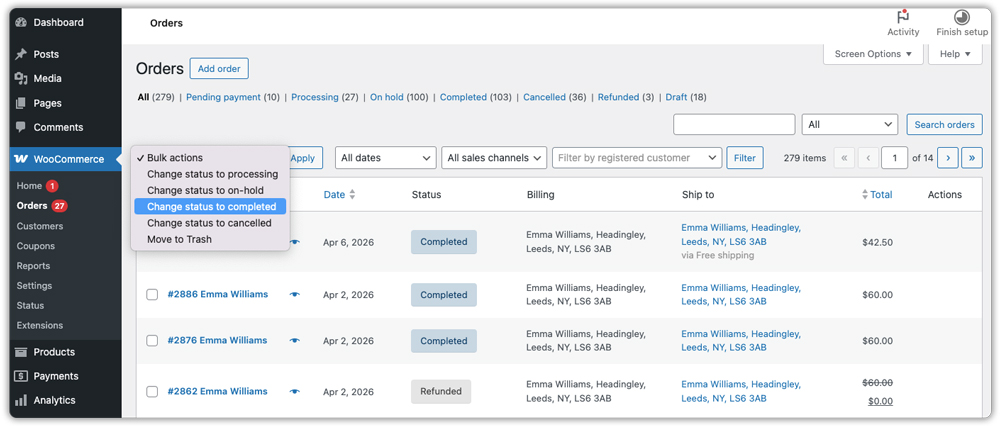
Task: Go to next page of orders
Action: (x=948, y=158)
